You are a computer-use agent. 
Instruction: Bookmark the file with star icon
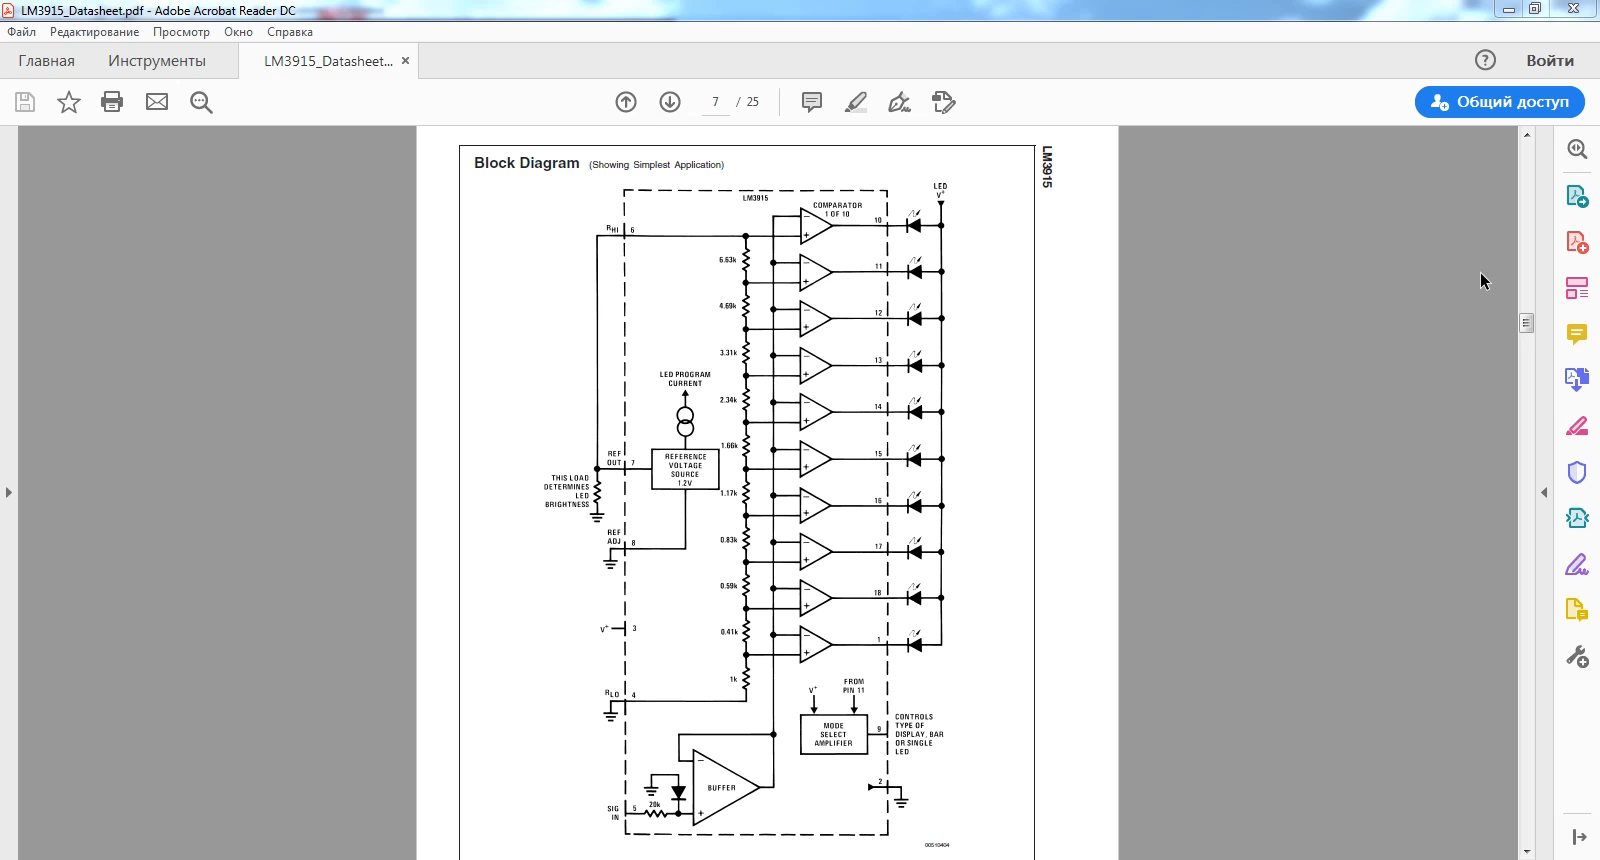(x=69, y=102)
